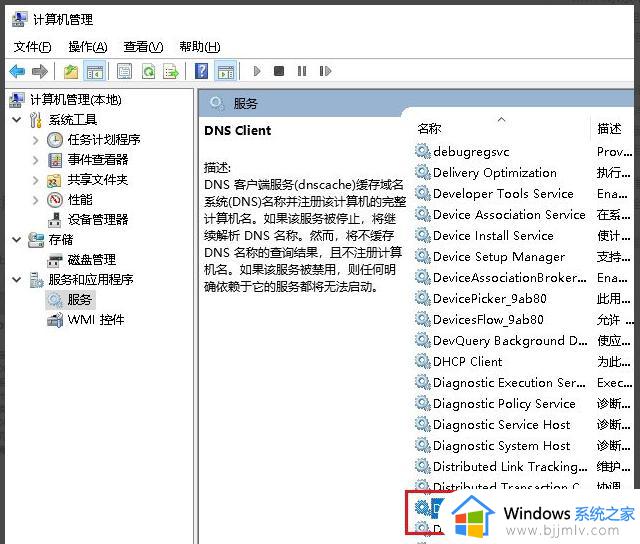Expand the 任务计划程序 node arrow

tap(36, 140)
